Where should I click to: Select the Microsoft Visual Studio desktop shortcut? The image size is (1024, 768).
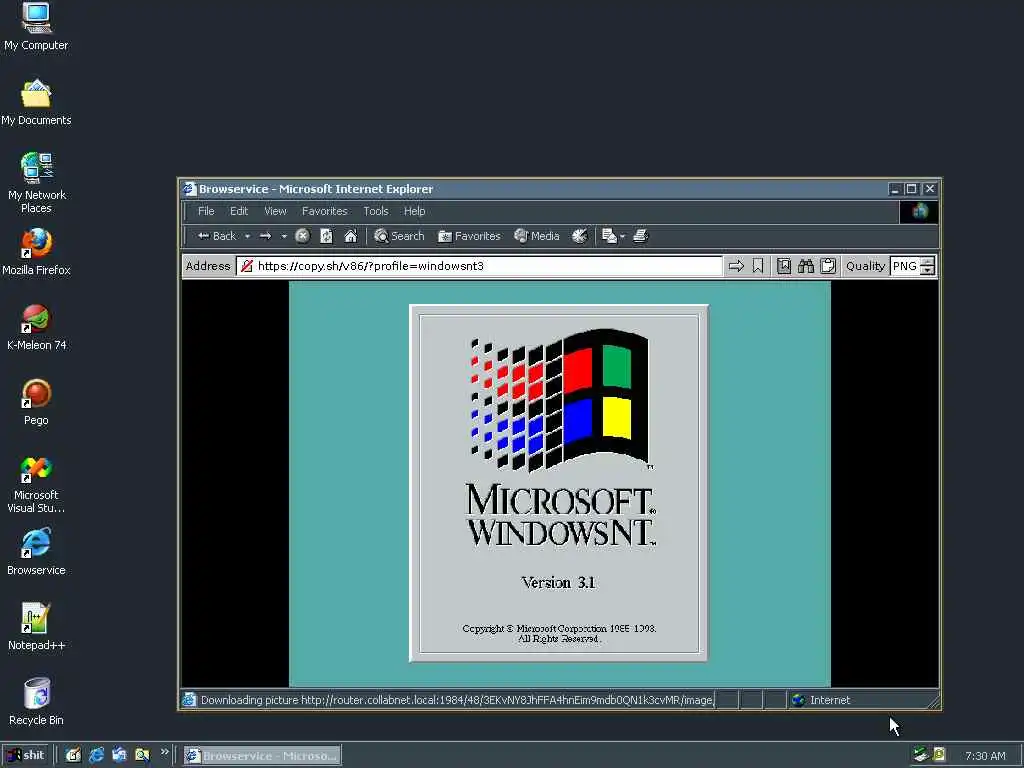coord(36,485)
